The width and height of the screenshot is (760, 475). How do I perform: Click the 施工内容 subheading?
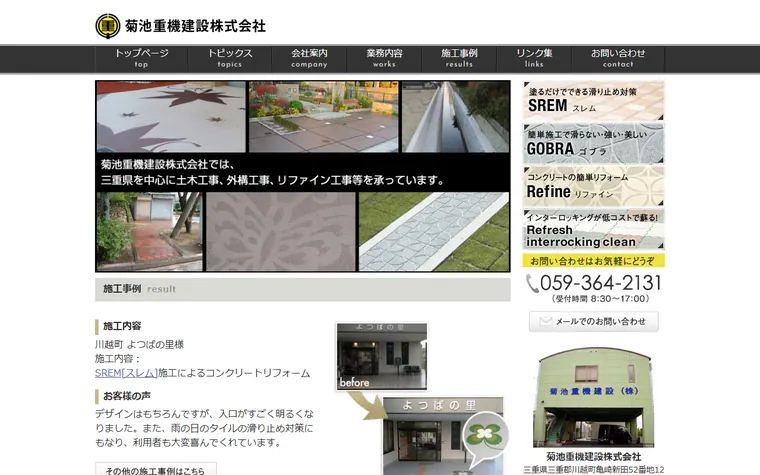pyautogui.click(x=122, y=326)
